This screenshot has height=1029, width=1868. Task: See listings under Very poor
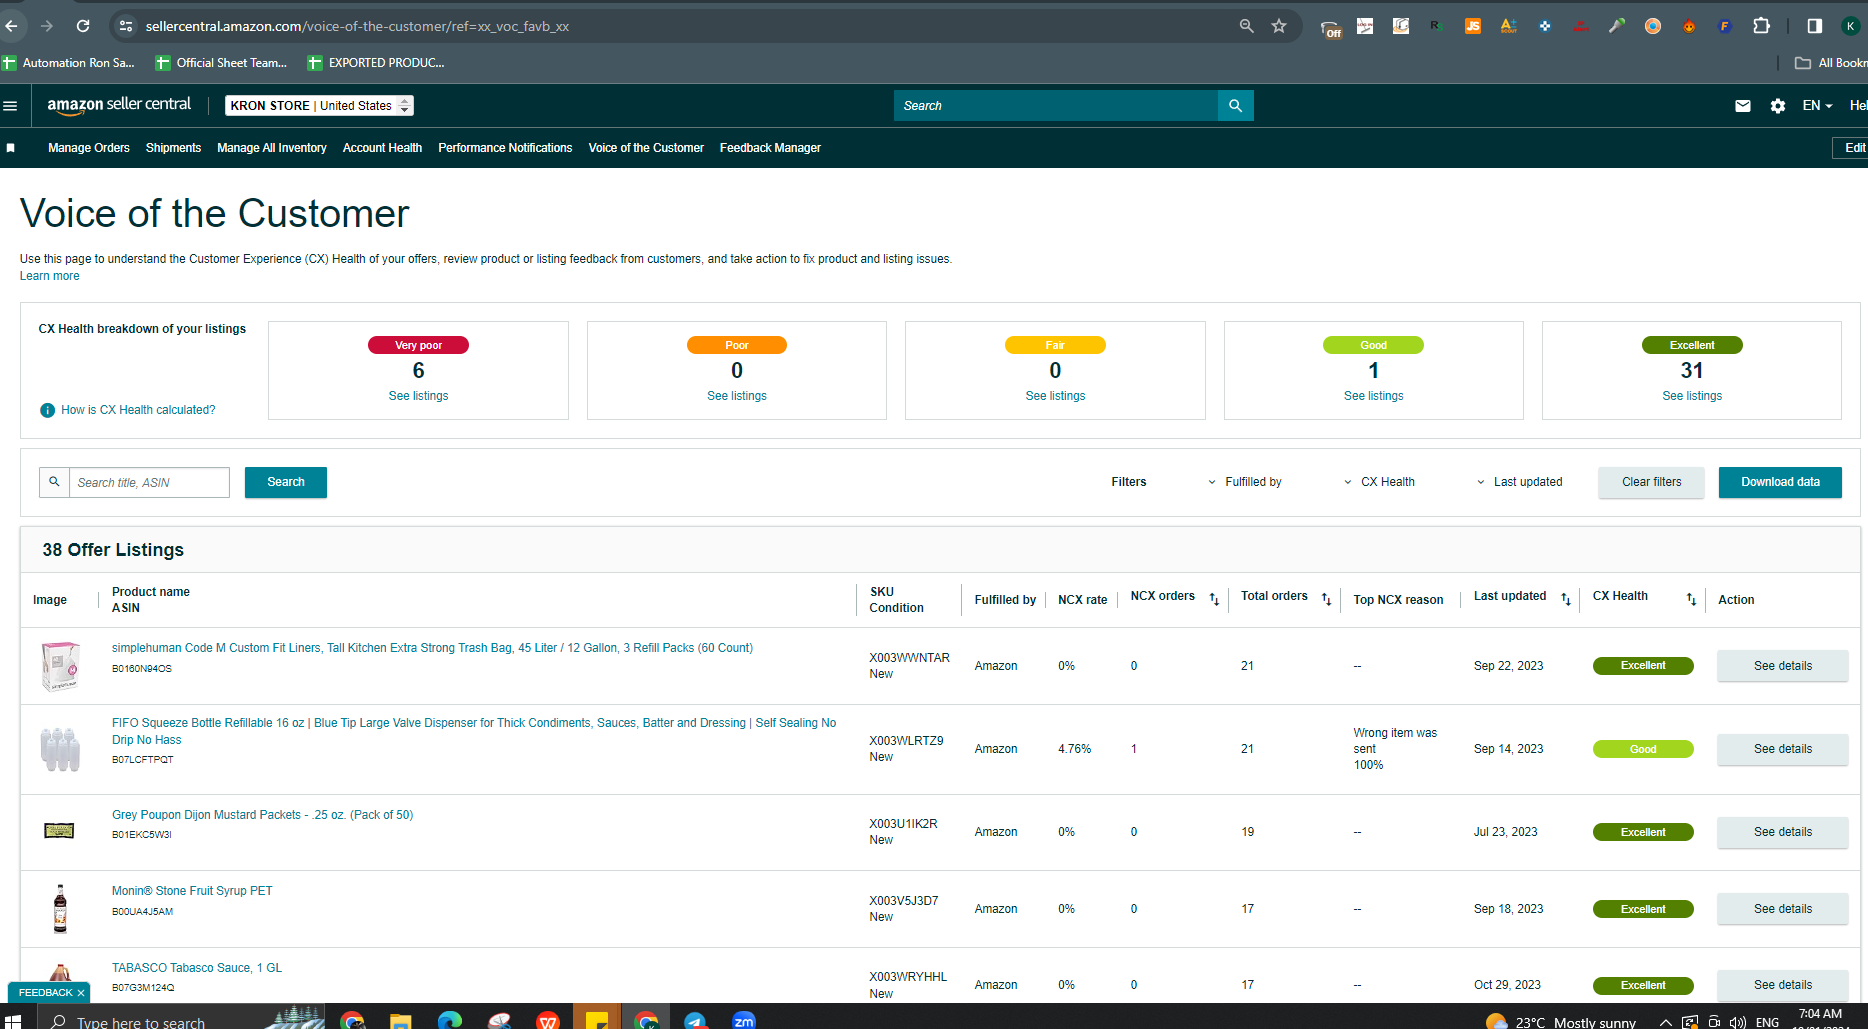click(418, 396)
